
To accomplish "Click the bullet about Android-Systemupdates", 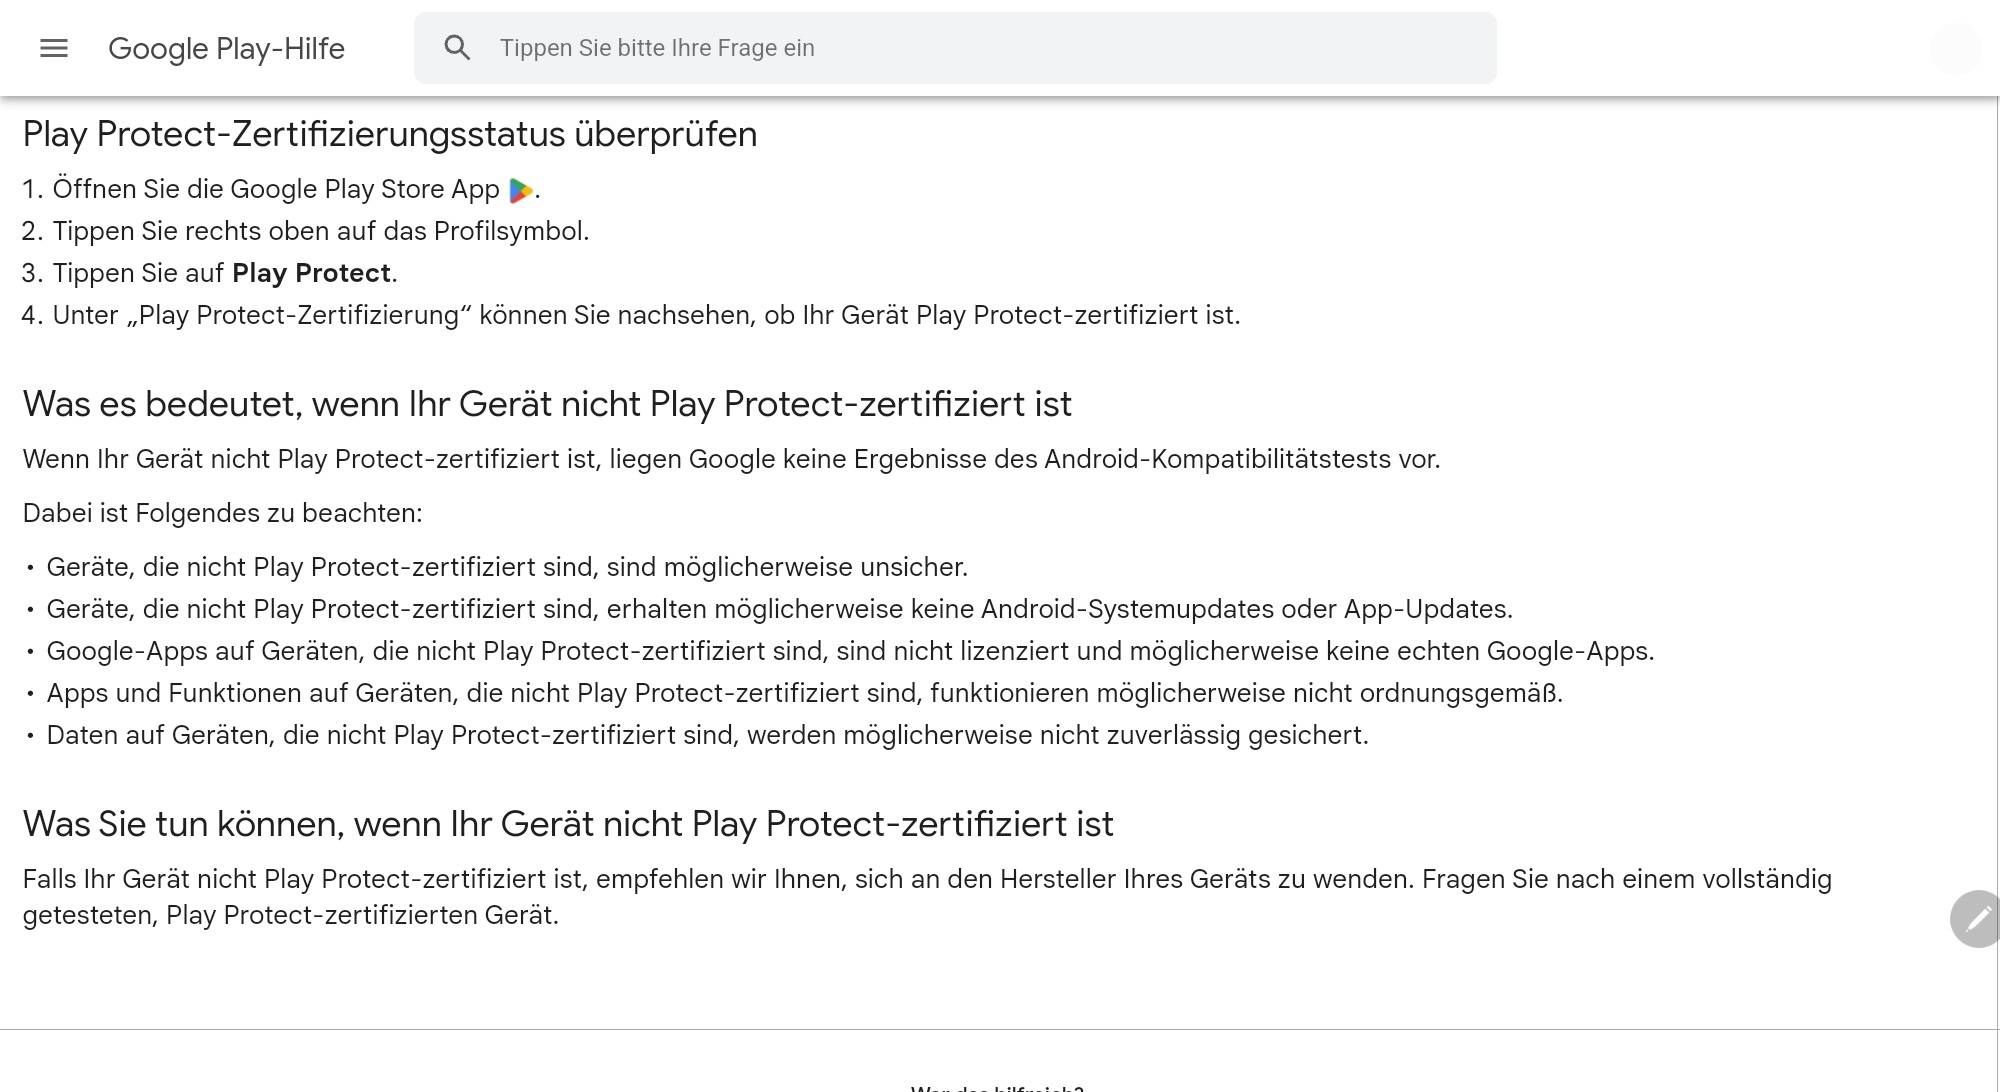I will [780, 609].
